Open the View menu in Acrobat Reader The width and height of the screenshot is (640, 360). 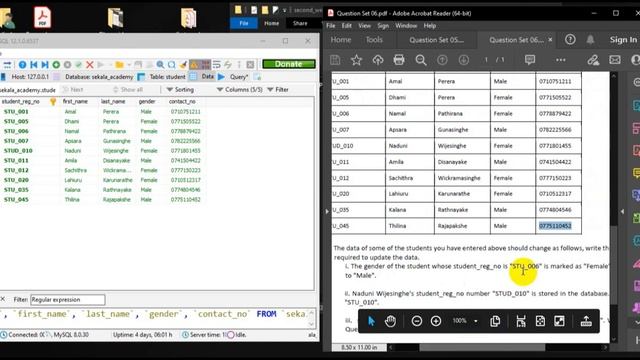click(364, 26)
